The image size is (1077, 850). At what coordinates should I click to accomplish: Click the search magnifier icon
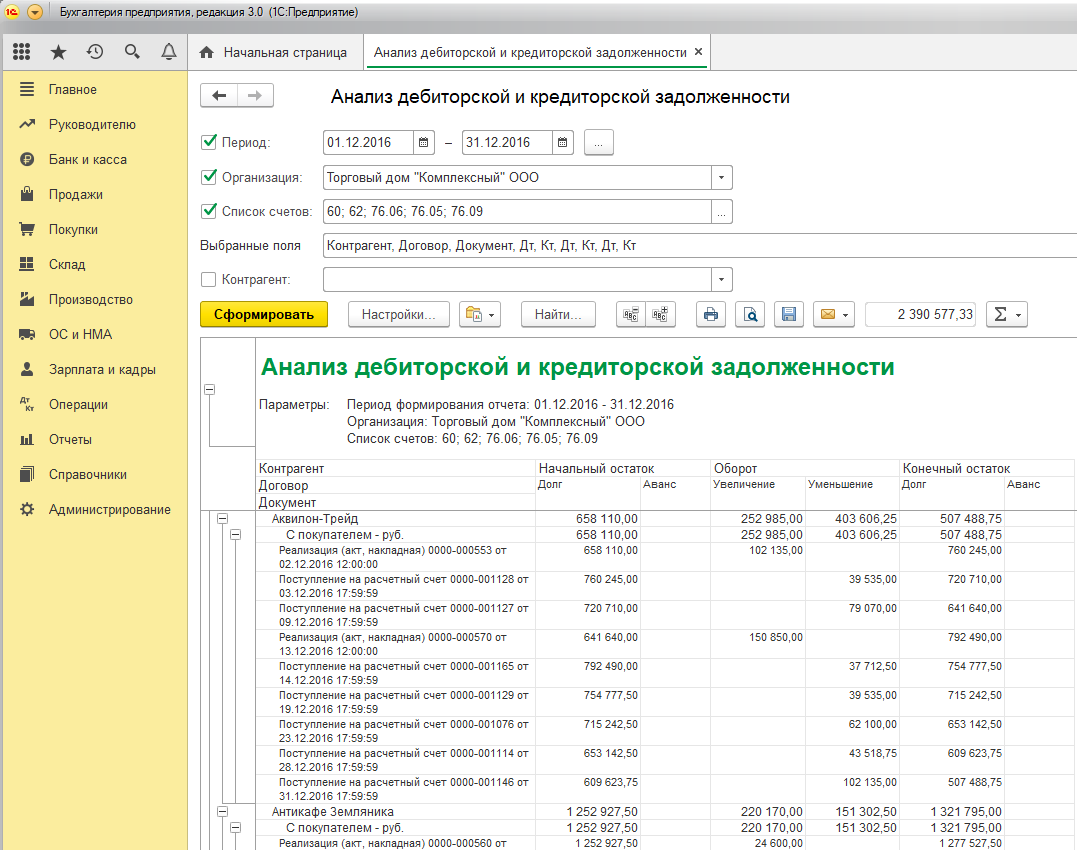click(x=132, y=52)
